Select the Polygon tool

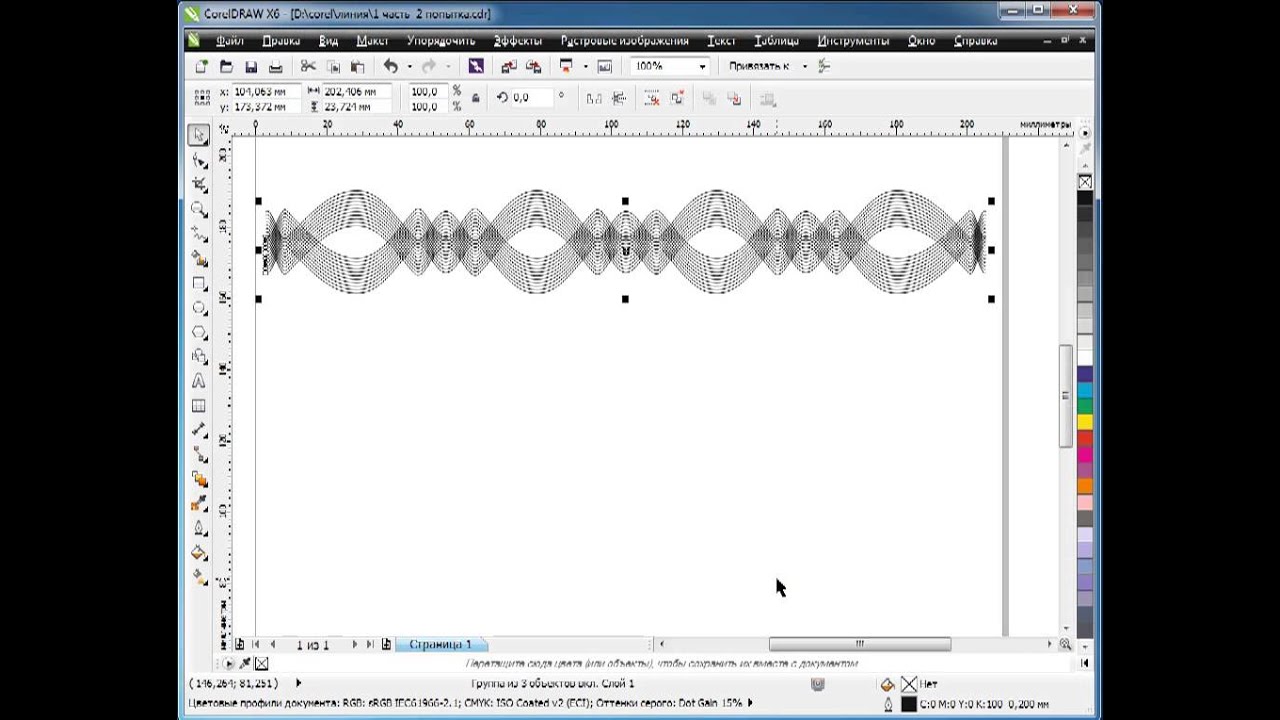[x=200, y=332]
